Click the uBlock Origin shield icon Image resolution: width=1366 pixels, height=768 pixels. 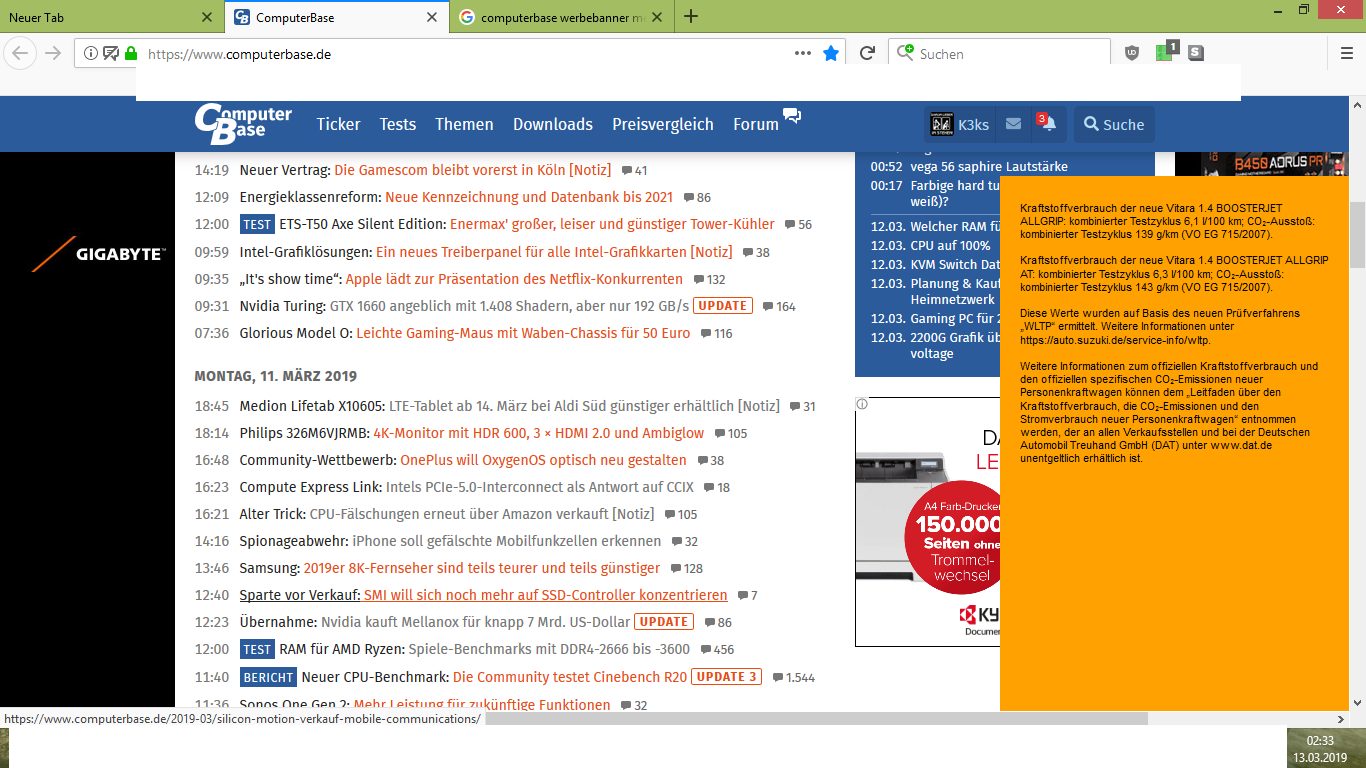point(1132,53)
